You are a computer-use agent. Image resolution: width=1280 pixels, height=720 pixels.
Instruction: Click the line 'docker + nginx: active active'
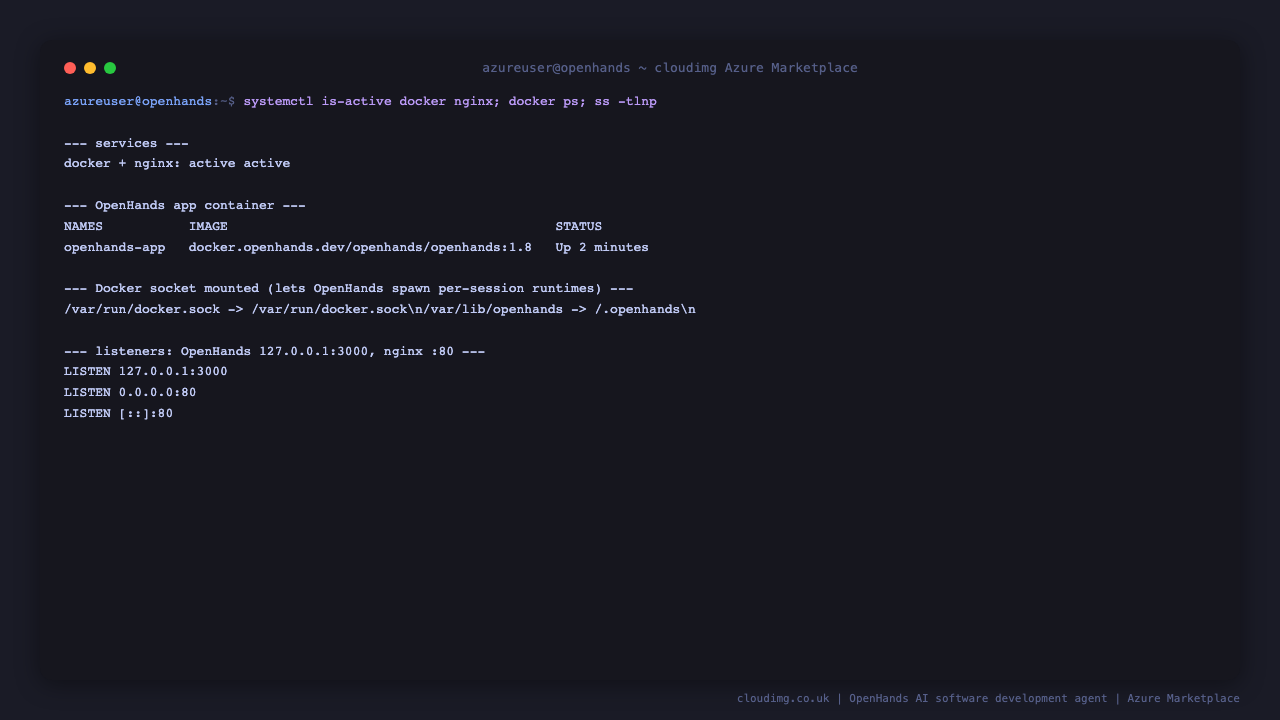177,163
